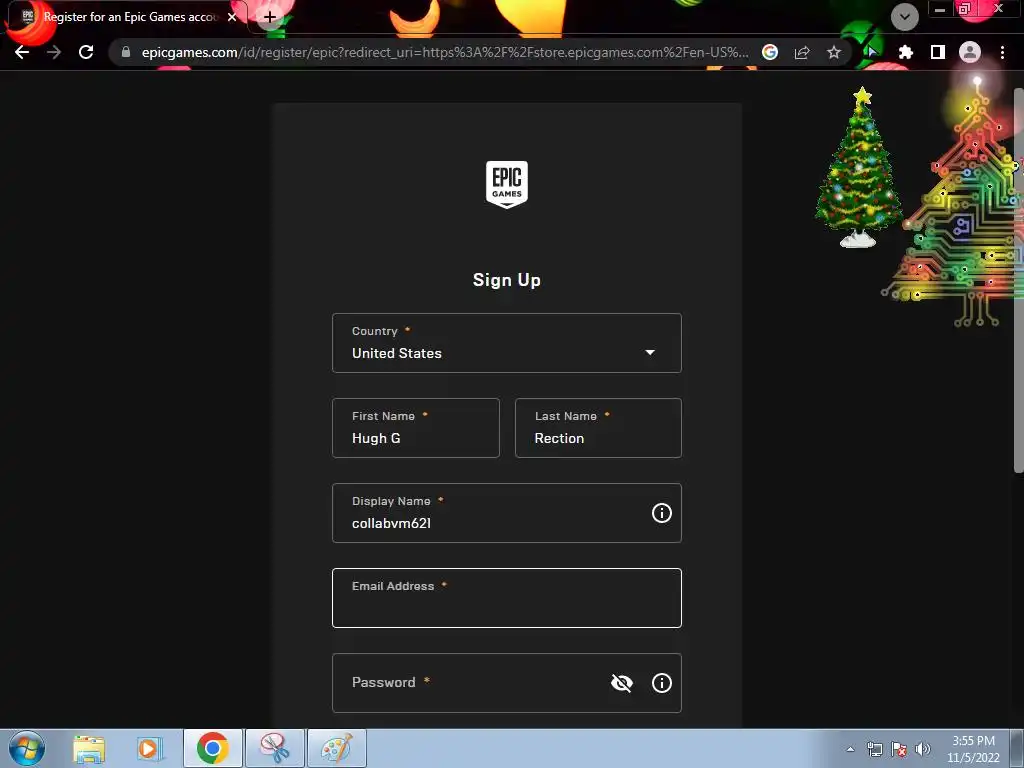Image resolution: width=1024 pixels, height=768 pixels.
Task: Open tab search chevron button
Action: click(904, 17)
